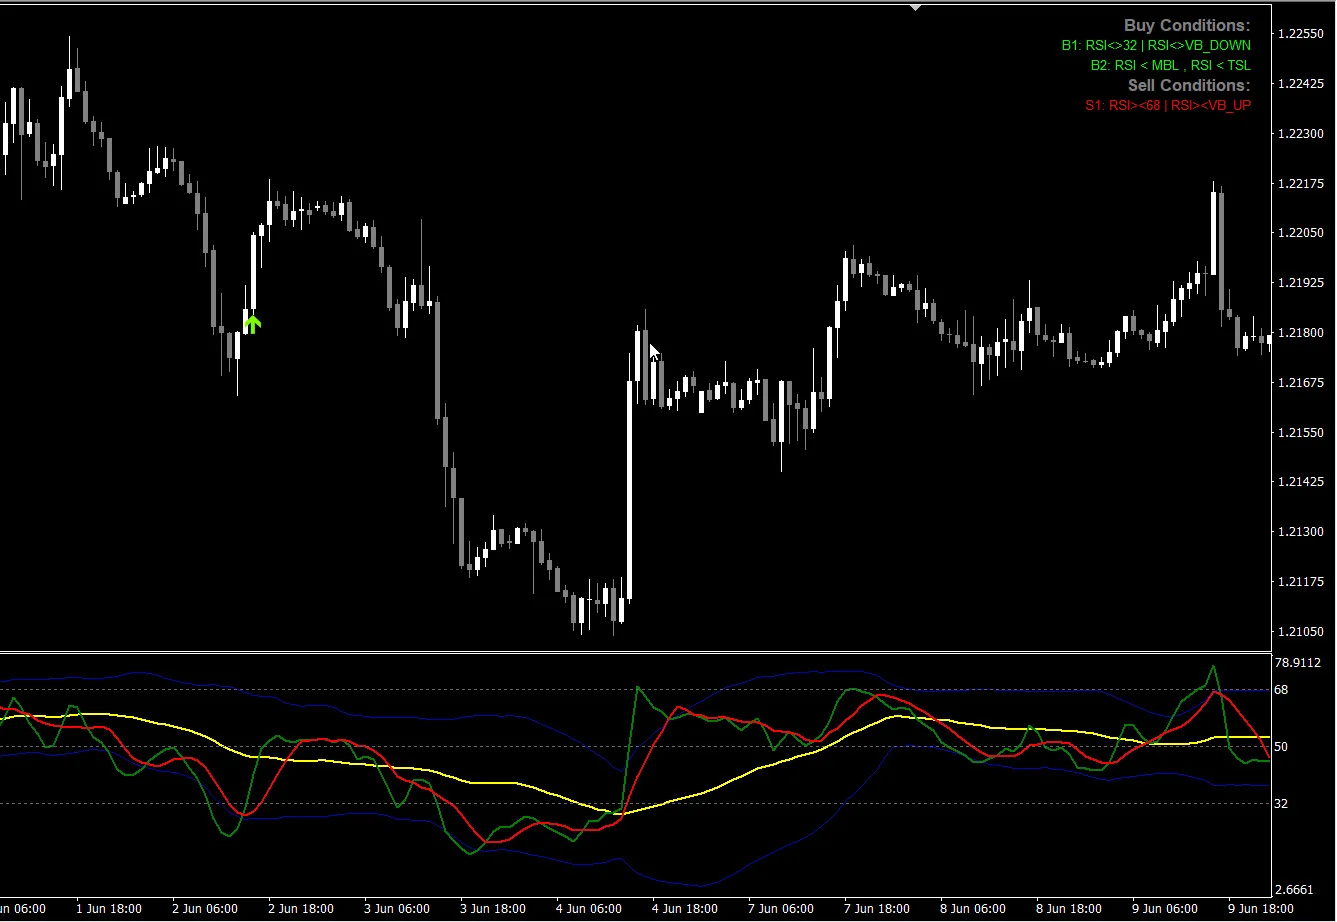Click the Sell Conditions heading label
The image size is (1337, 922).
tap(1188, 85)
